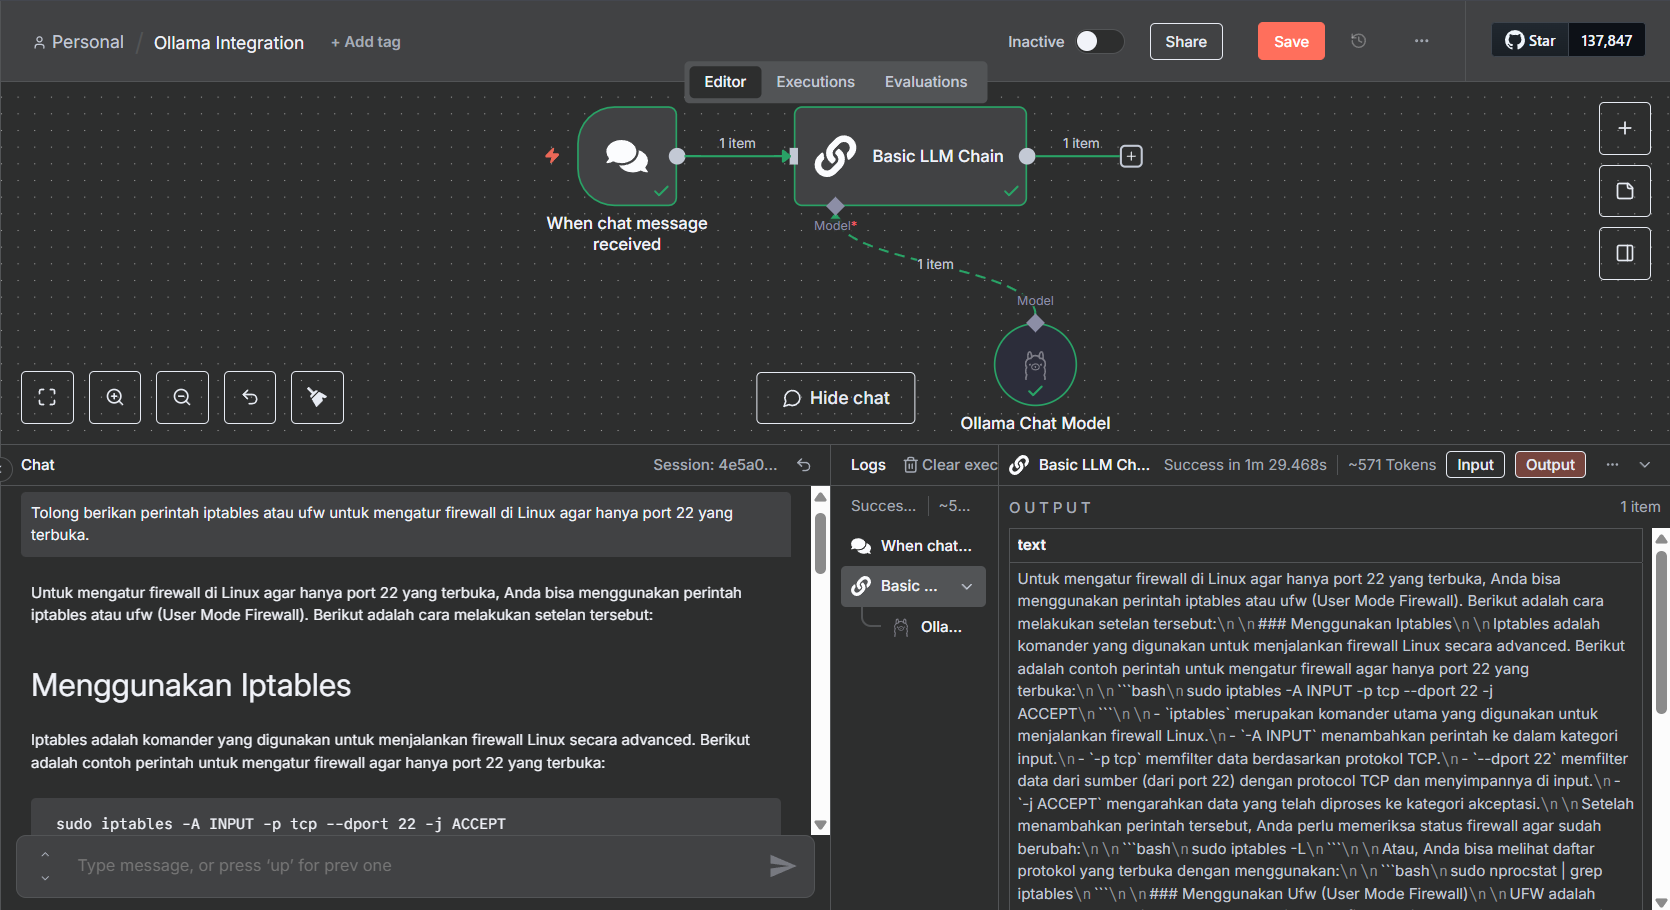The height and width of the screenshot is (910, 1670).
Task: Click the Success in 1m 29.468s status
Action: pos(1245,465)
